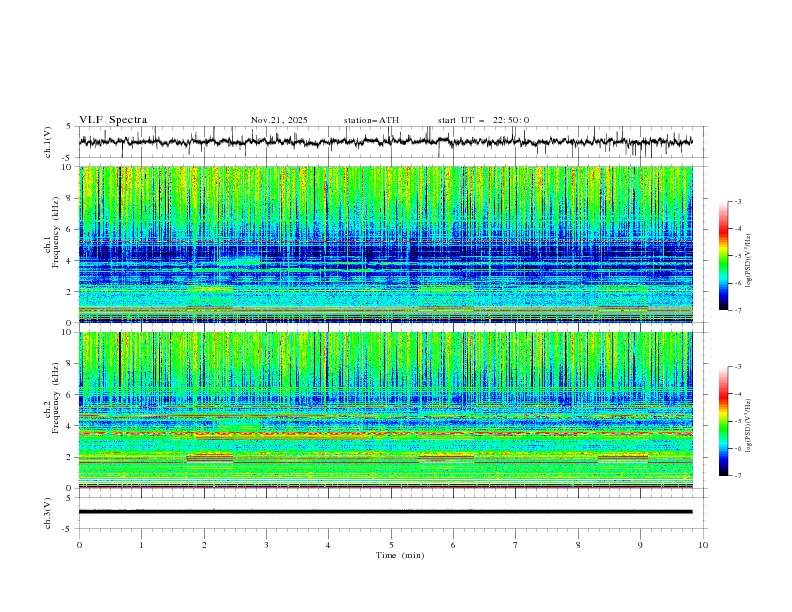Click inside the ch.1 spectrogram panel

385,244
